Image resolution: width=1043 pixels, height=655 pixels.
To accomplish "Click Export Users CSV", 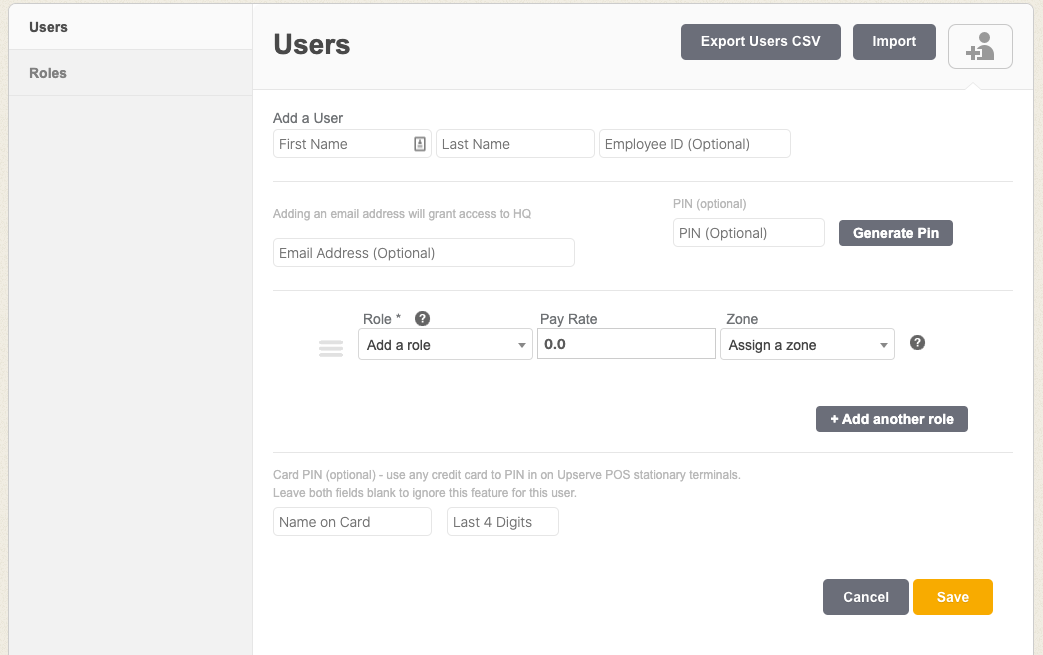I will (x=760, y=41).
